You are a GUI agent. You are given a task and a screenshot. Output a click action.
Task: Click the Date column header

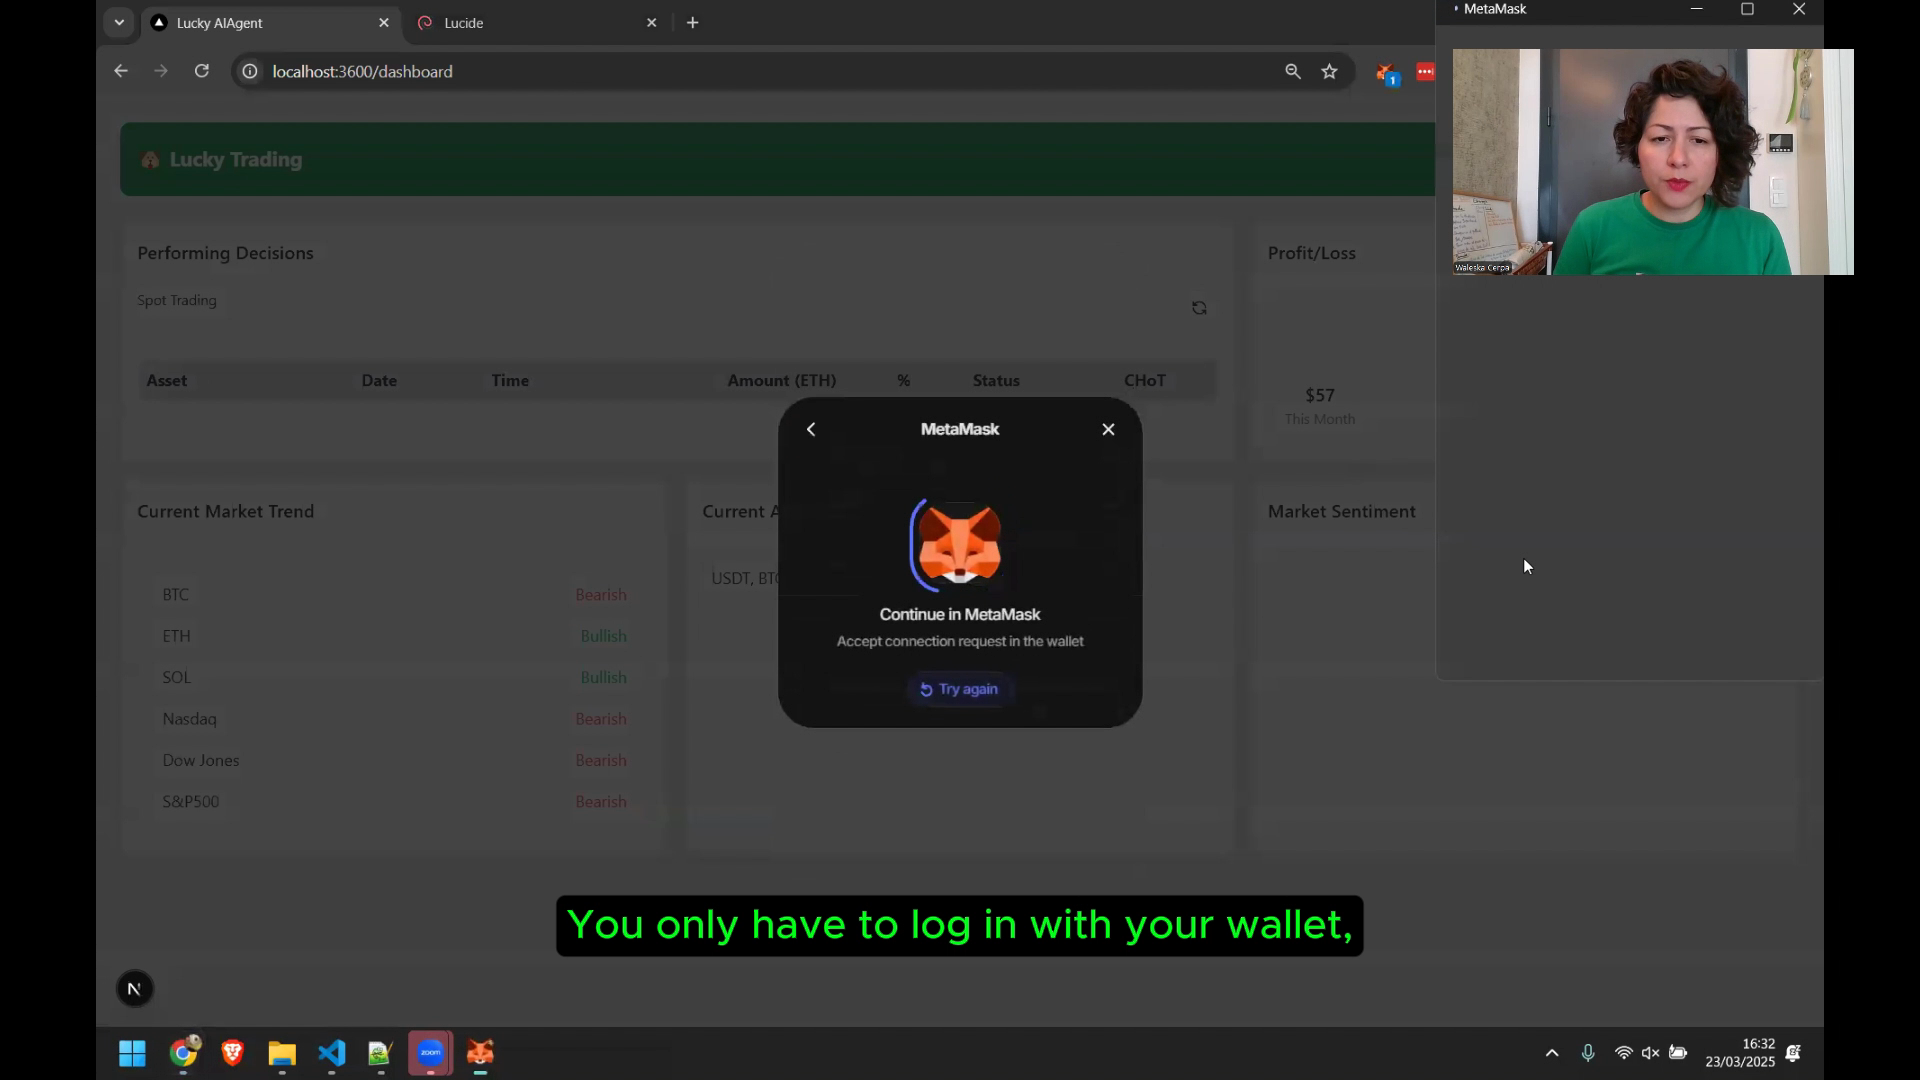coord(379,381)
